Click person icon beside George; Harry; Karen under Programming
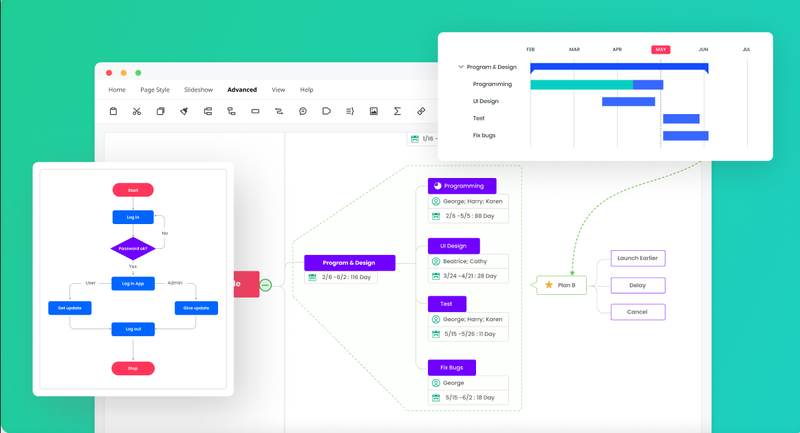 pyautogui.click(x=436, y=201)
